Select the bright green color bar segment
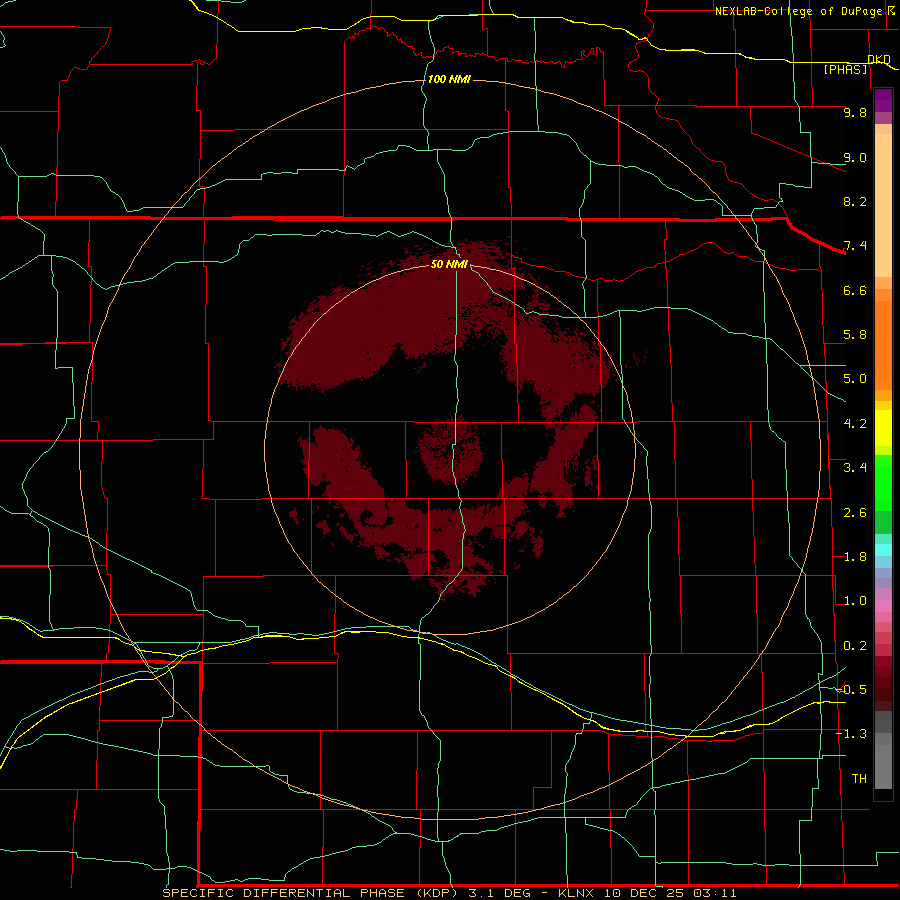The height and width of the screenshot is (900, 900). pos(883,482)
